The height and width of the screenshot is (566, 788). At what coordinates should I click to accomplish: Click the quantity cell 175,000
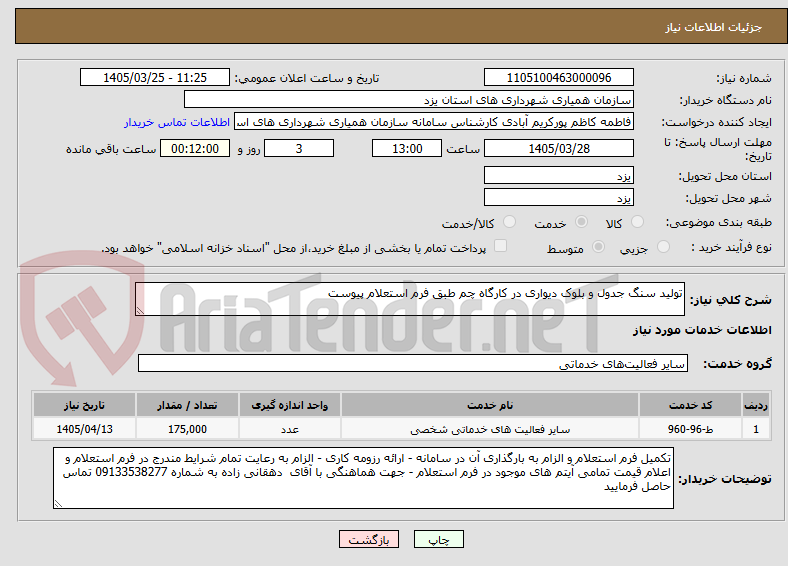coord(187,429)
